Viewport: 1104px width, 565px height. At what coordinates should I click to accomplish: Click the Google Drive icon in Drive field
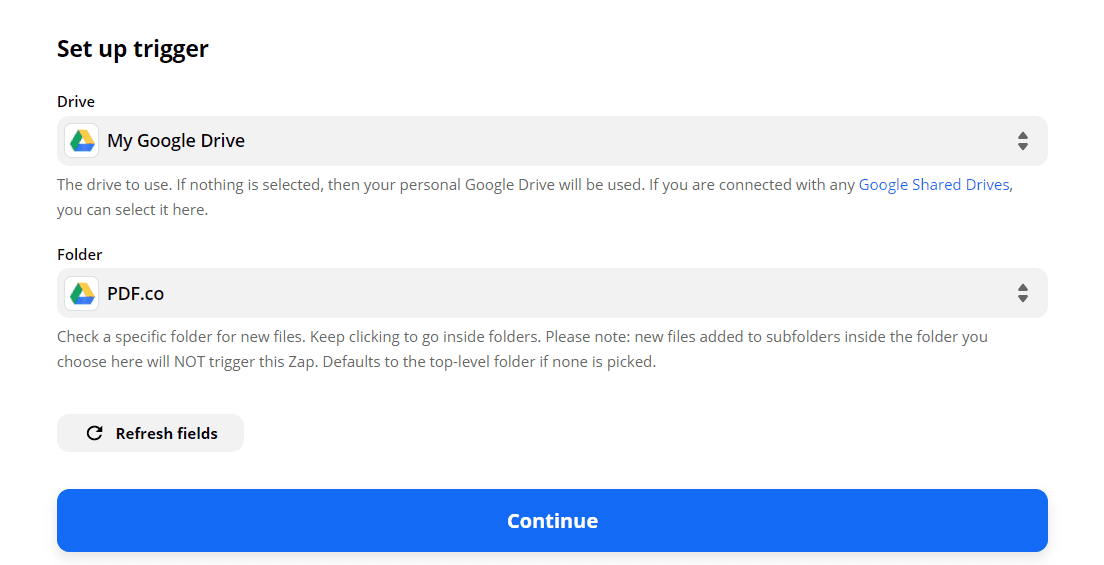point(82,141)
